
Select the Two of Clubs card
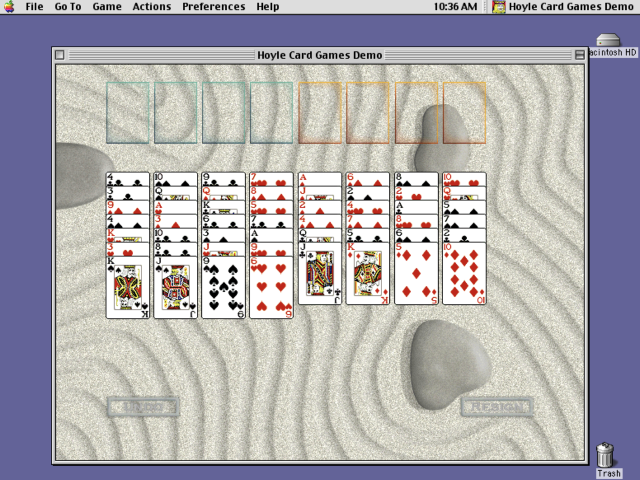coord(464,236)
